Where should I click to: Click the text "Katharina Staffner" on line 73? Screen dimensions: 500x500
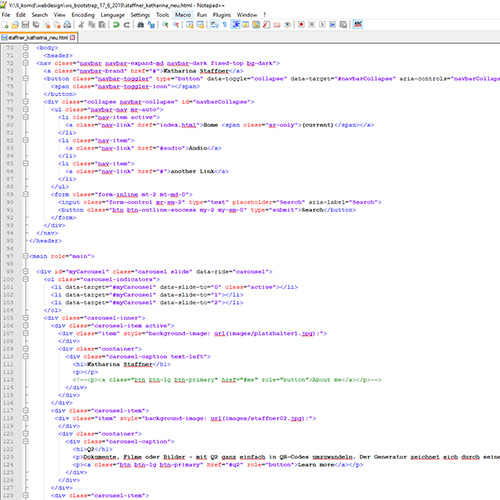(x=196, y=71)
